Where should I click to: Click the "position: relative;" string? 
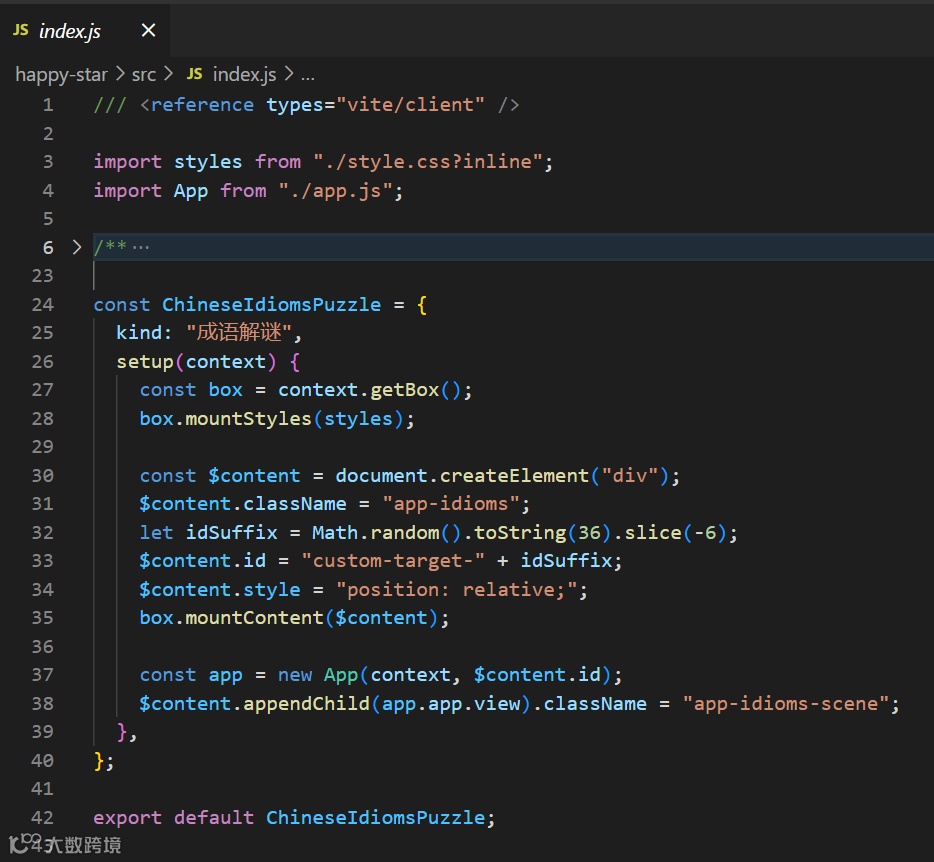click(456, 589)
